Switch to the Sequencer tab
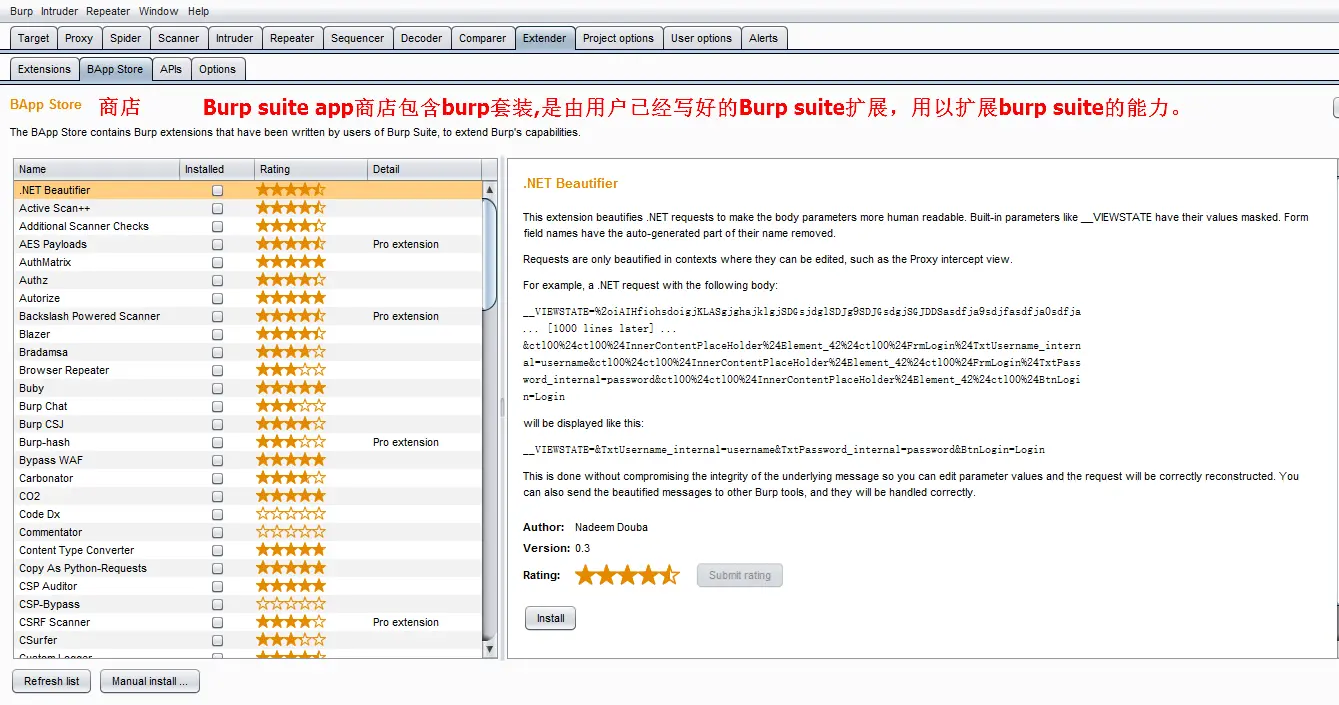The image size is (1339, 705). tap(358, 38)
